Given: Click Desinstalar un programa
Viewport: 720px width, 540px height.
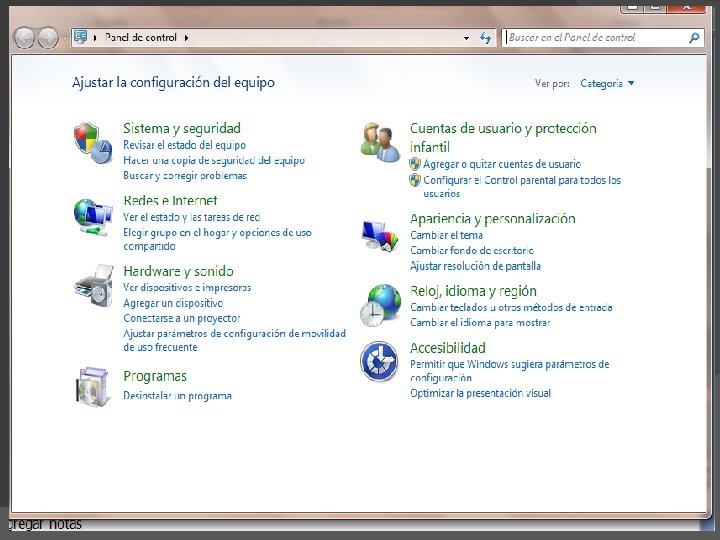Looking at the screenshot, I should pyautogui.click(x=177, y=395).
